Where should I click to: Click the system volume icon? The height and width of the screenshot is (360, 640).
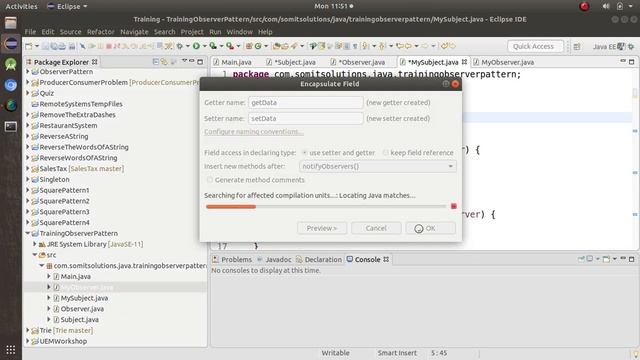[x=606, y=6]
